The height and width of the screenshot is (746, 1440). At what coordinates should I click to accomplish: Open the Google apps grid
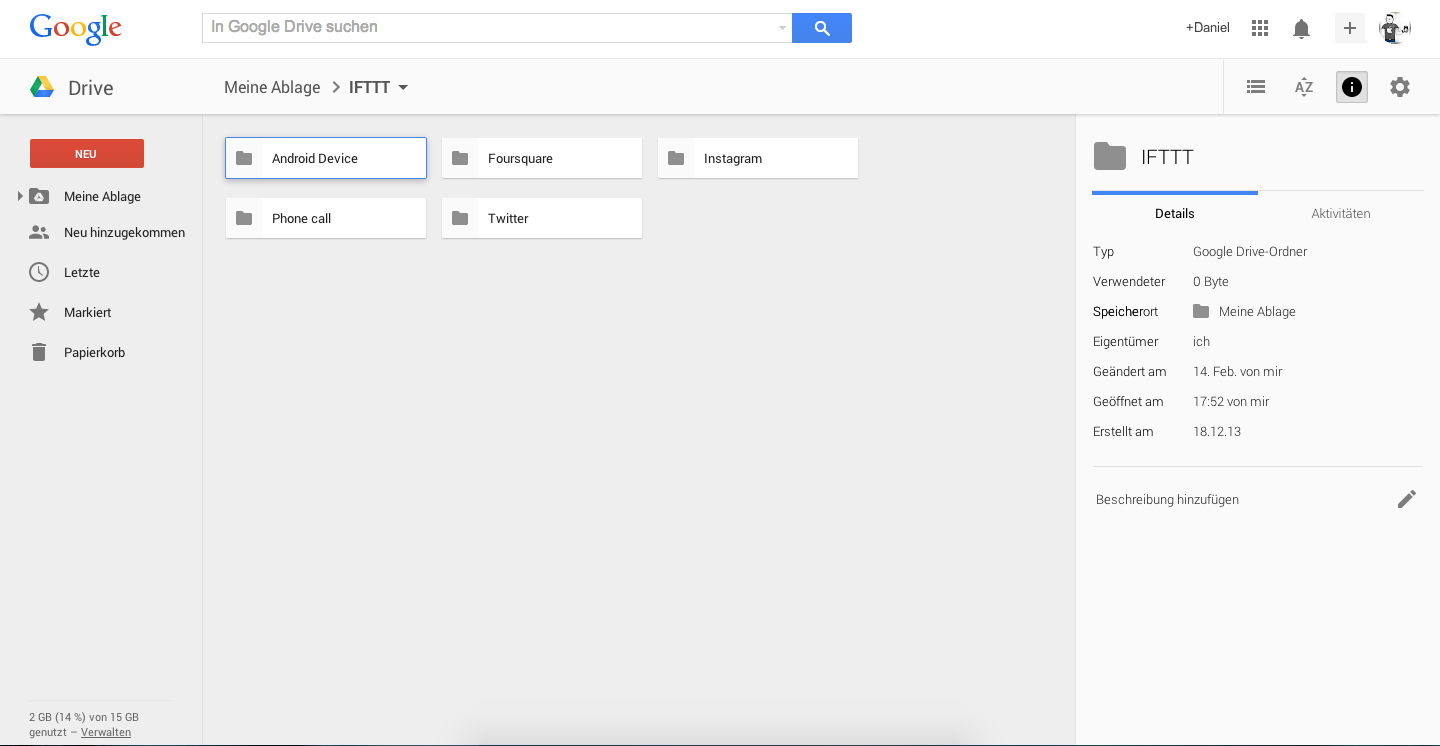1260,28
